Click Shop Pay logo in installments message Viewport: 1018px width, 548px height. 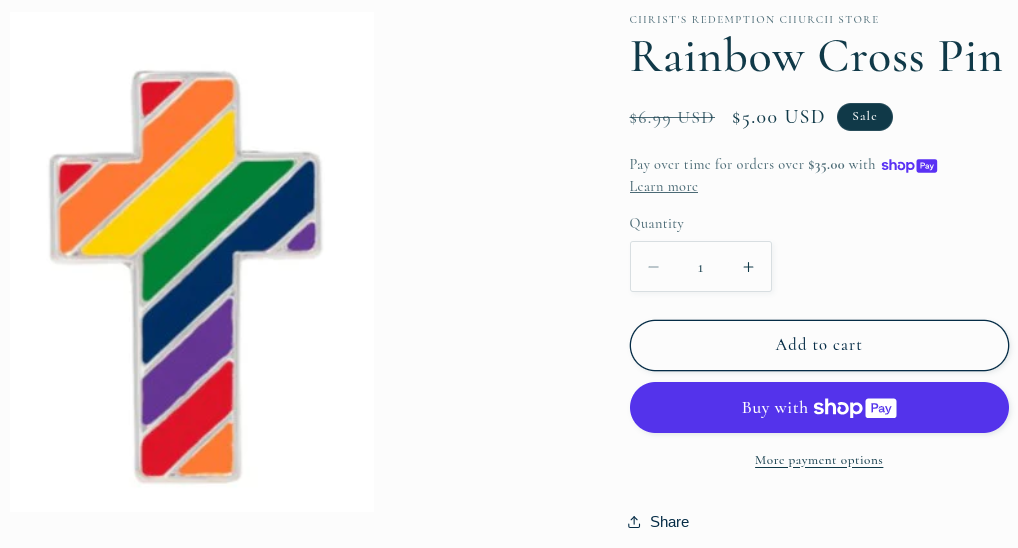[908, 165]
